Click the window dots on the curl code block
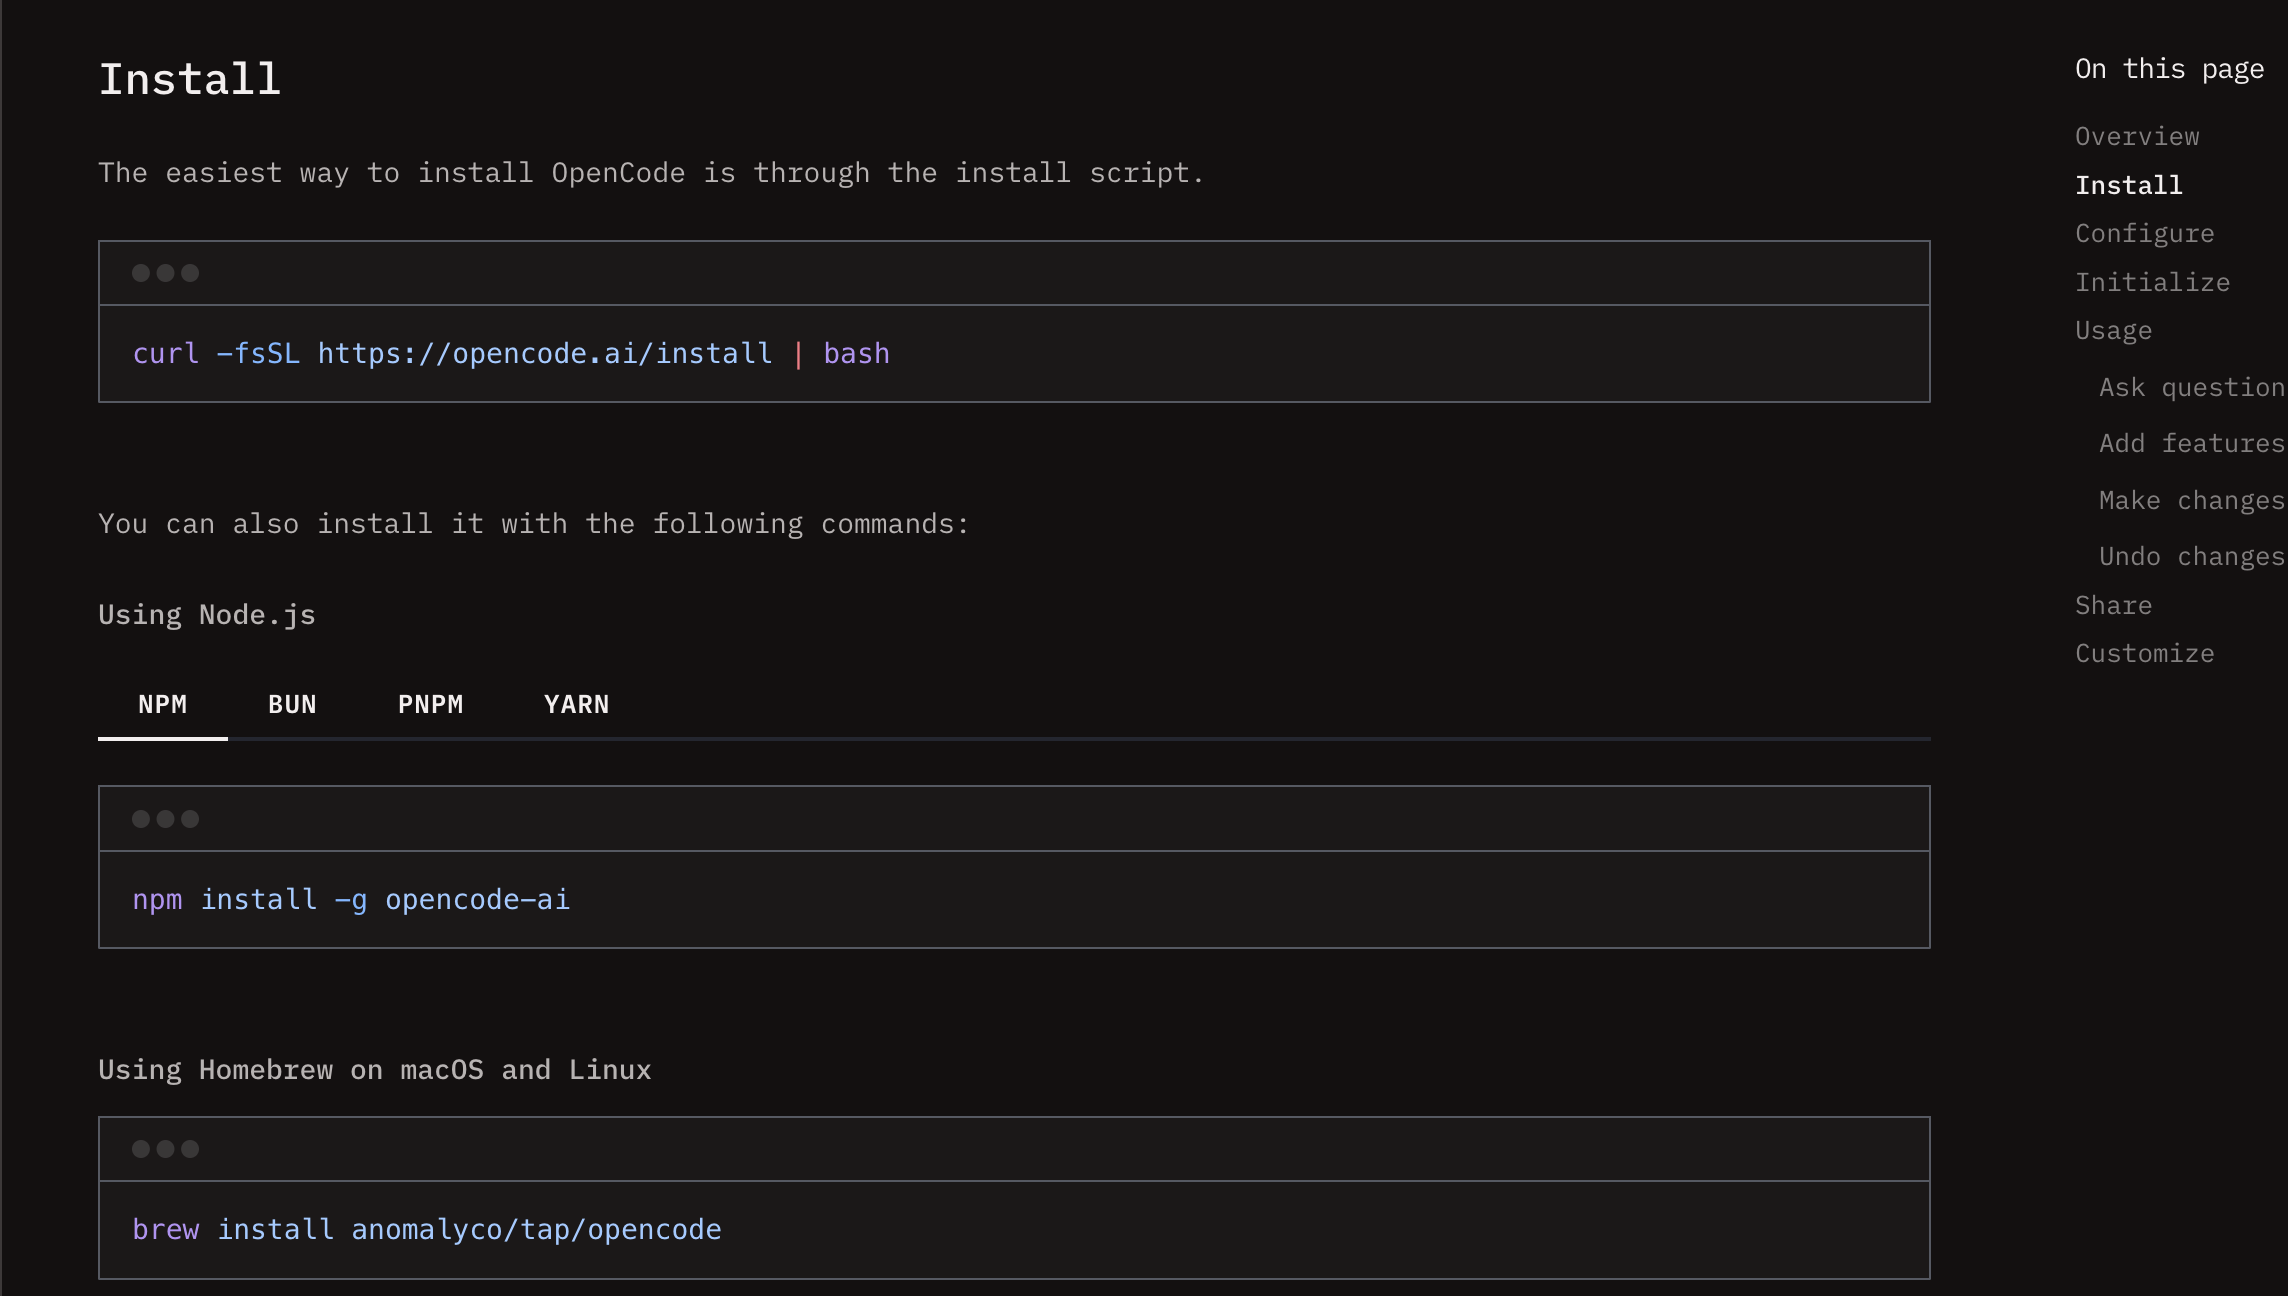This screenshot has height=1296, width=2288. point(166,272)
